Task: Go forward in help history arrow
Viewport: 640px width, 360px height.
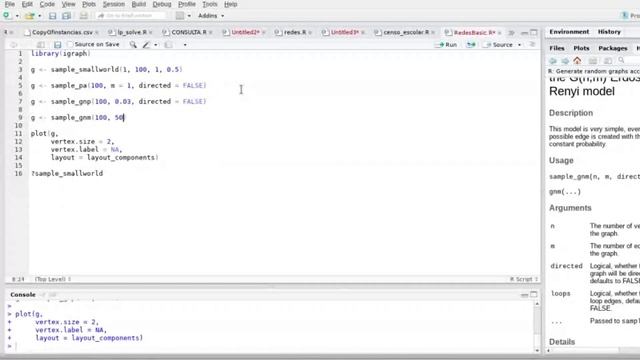Action: [565, 61]
